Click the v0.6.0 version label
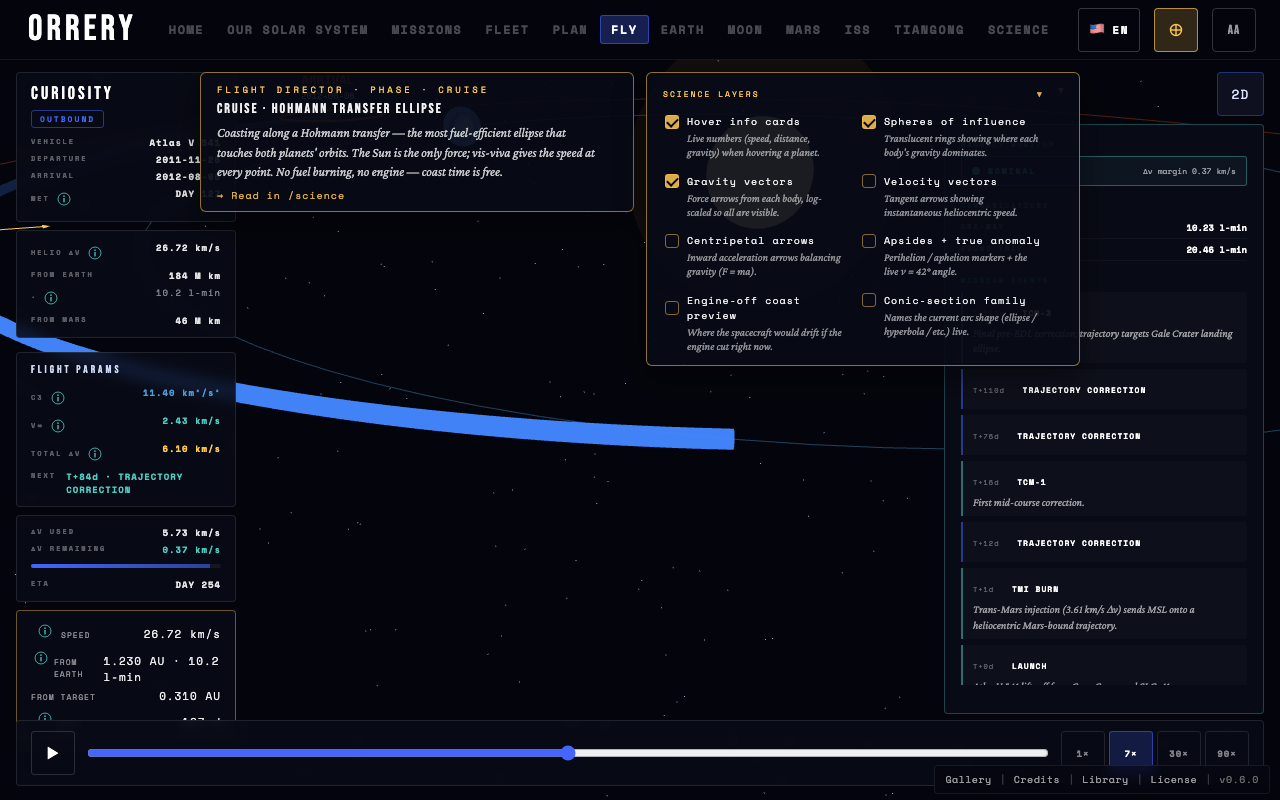Image resolution: width=1280 pixels, height=800 pixels. pos(1238,780)
